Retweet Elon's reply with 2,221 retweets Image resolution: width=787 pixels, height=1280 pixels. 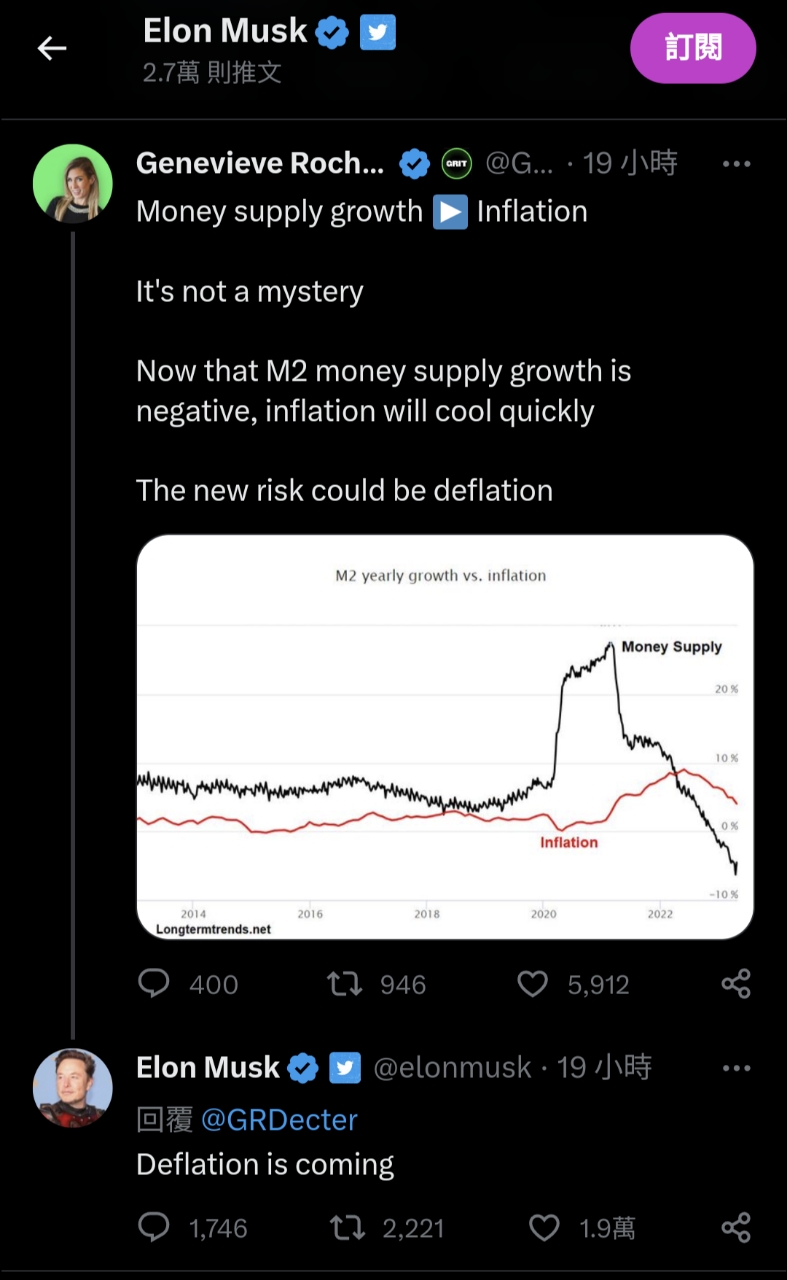tap(347, 1227)
